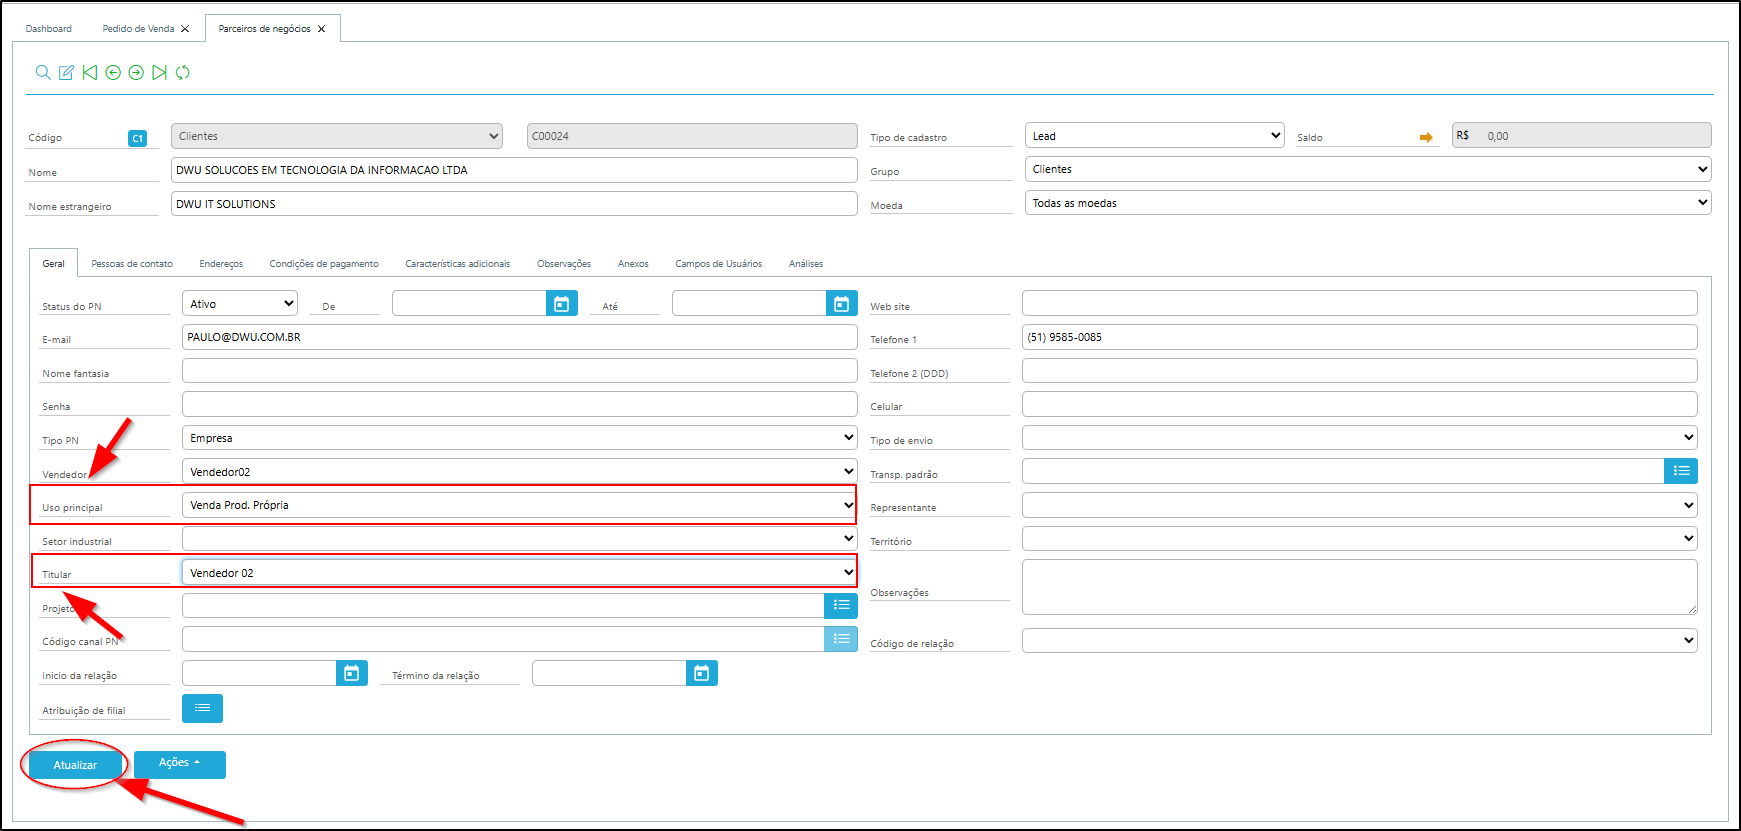Click the Senha input field

coord(520,404)
